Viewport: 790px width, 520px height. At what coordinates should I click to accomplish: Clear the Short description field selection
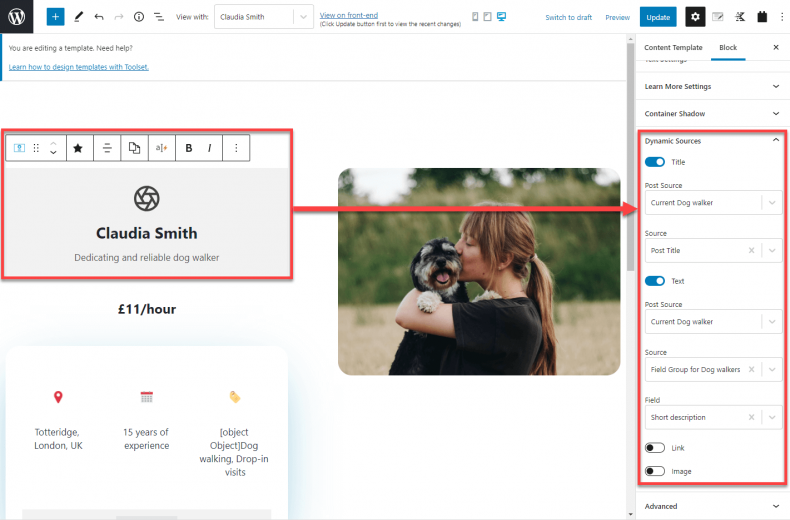pos(751,417)
